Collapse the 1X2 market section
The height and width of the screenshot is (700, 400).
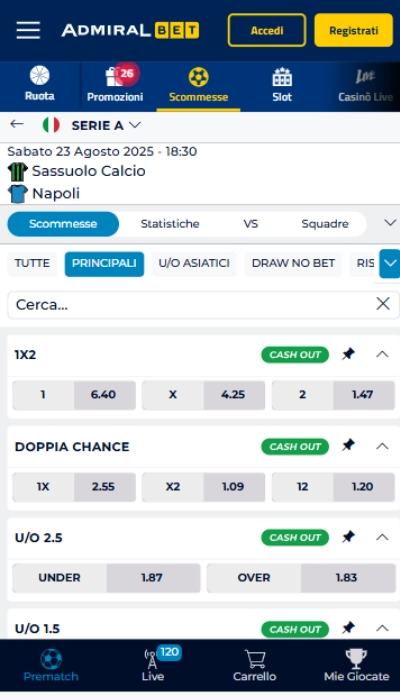pyautogui.click(x=383, y=354)
